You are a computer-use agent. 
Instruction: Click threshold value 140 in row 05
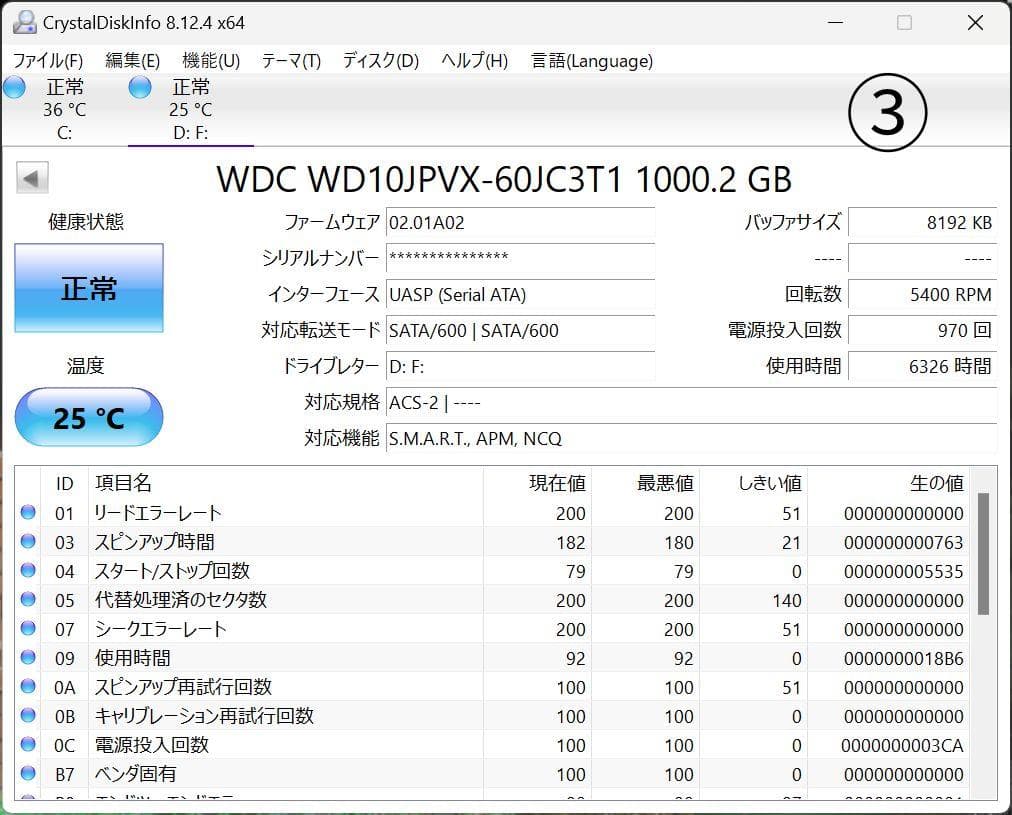787,601
